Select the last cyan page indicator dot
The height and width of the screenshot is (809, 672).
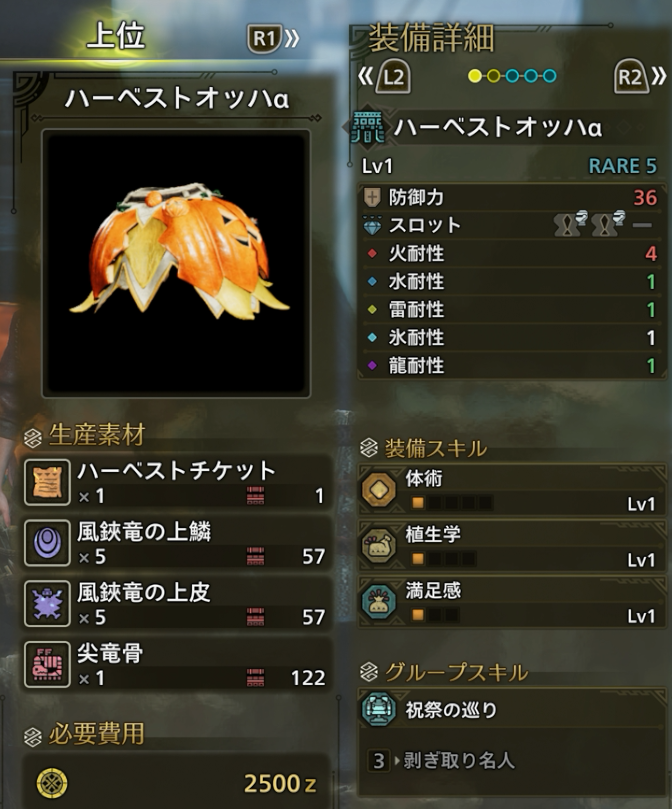tap(550, 76)
